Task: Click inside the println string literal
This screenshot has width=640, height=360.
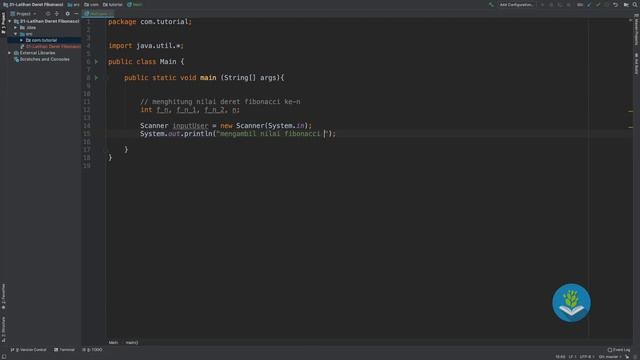Action: tap(272, 134)
